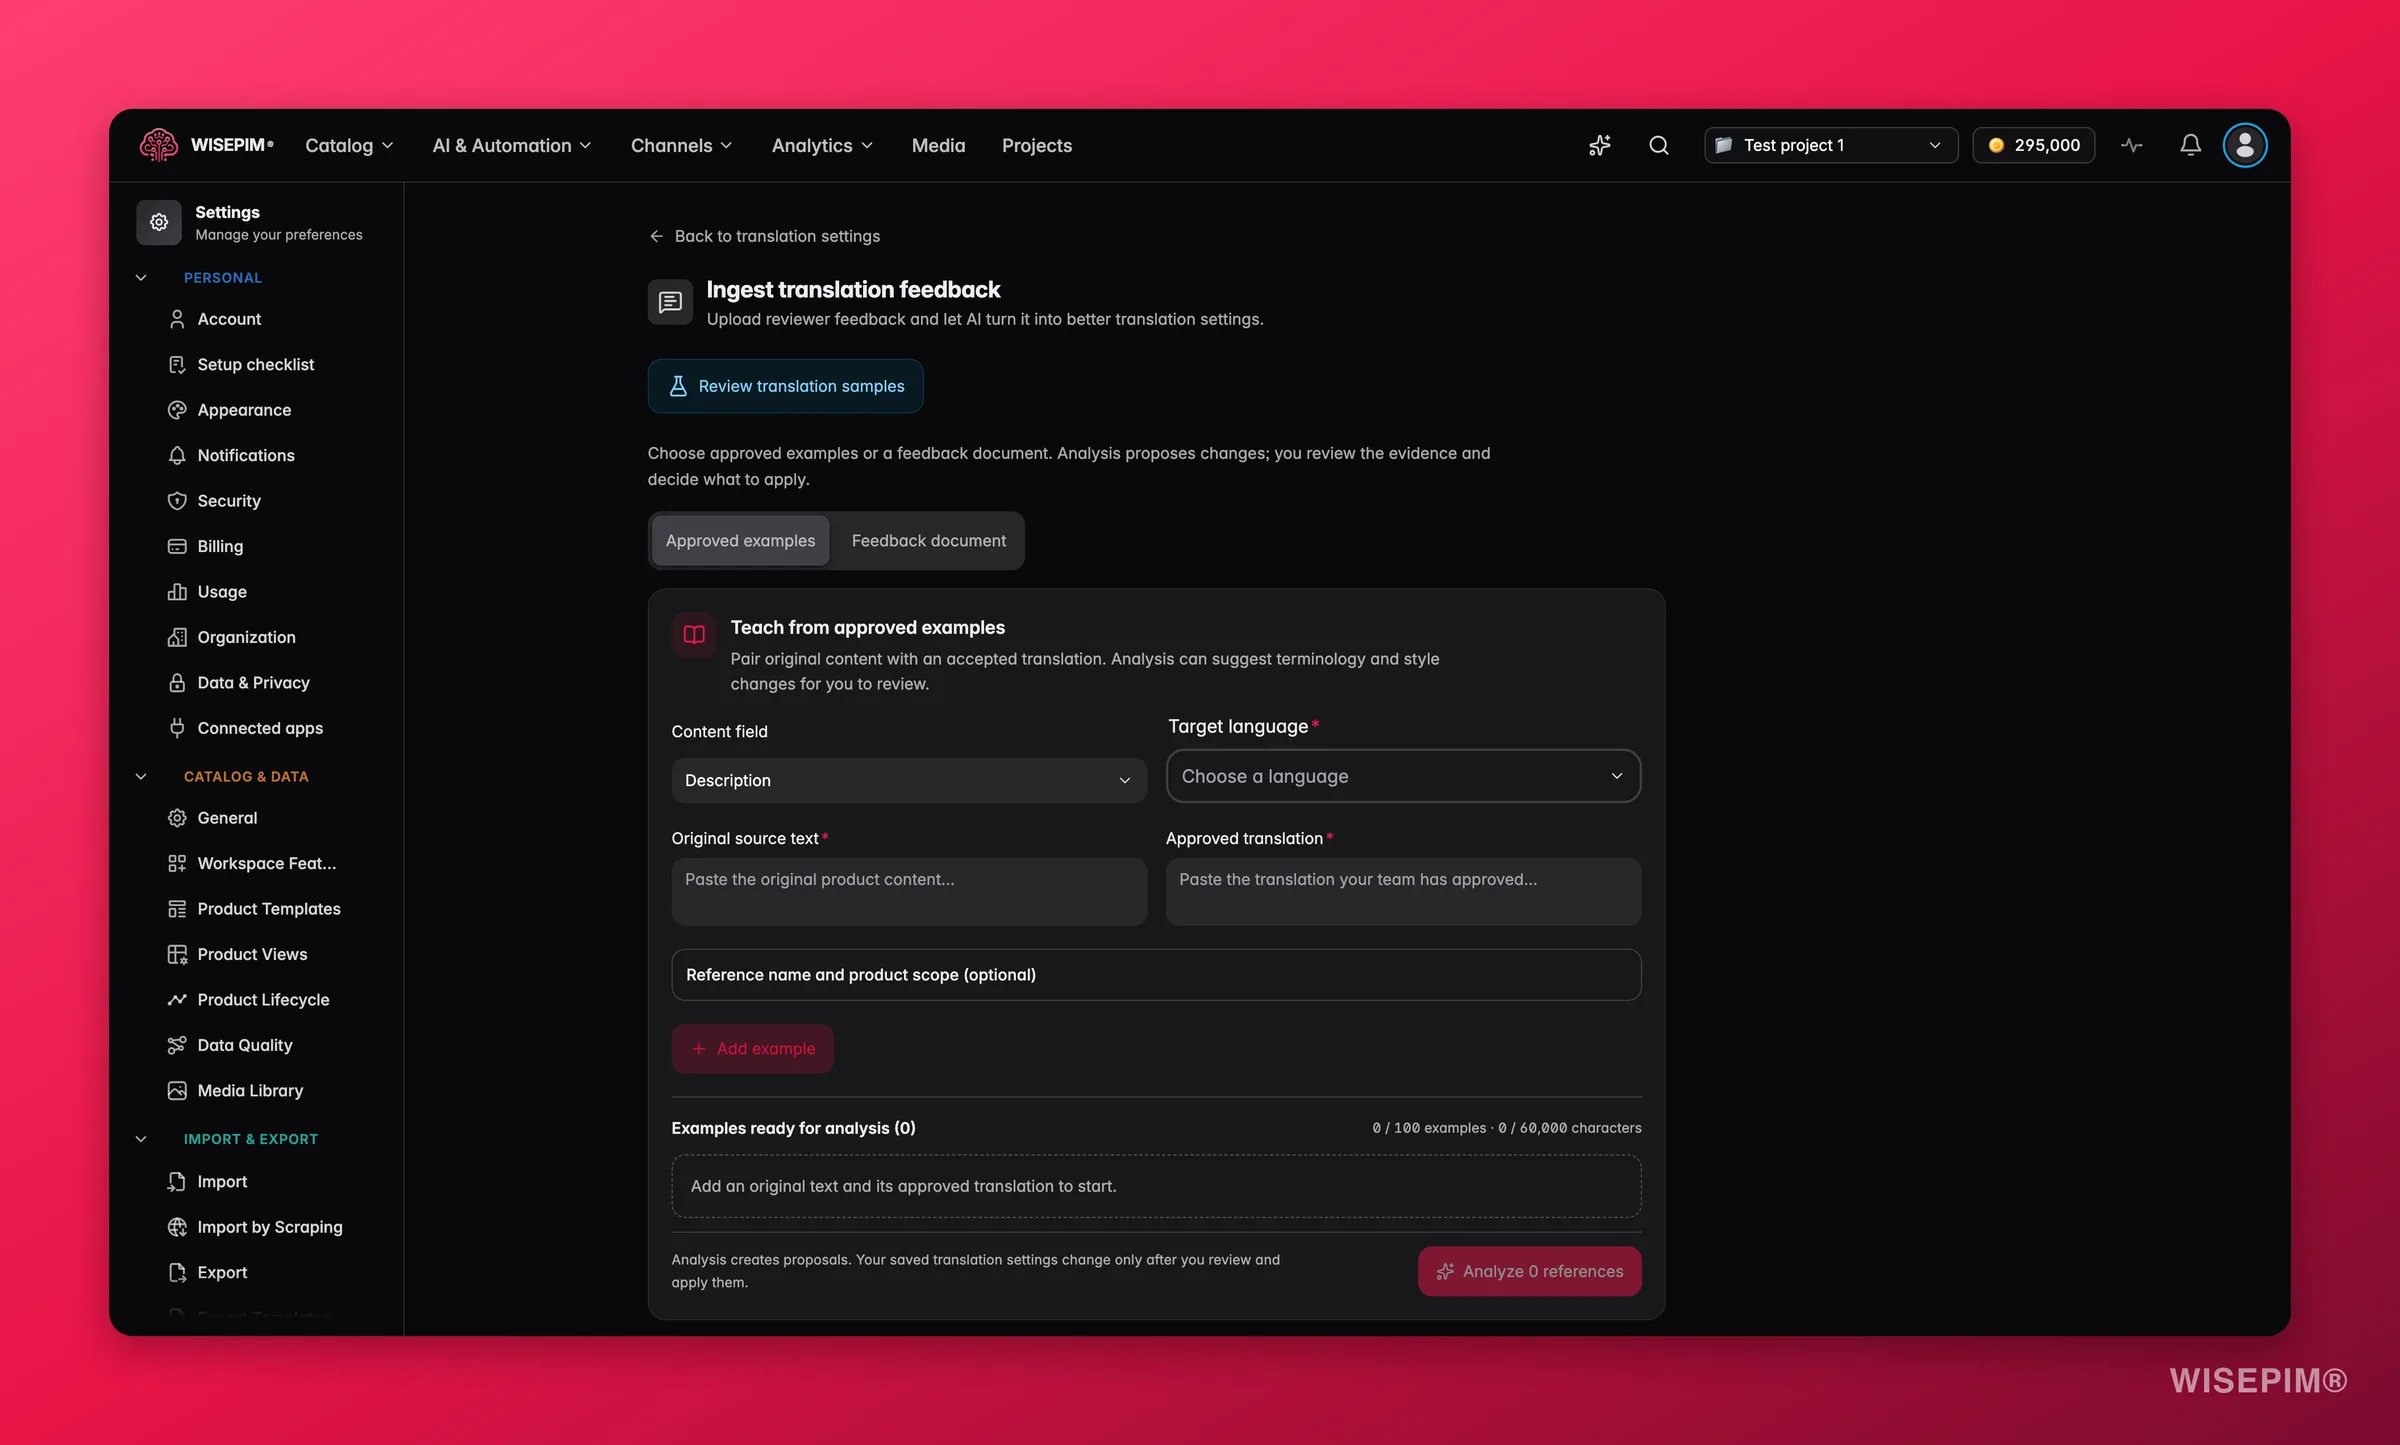The image size is (2400, 1445).
Task: Go to Projects in top navigation
Action: pos(1036,145)
